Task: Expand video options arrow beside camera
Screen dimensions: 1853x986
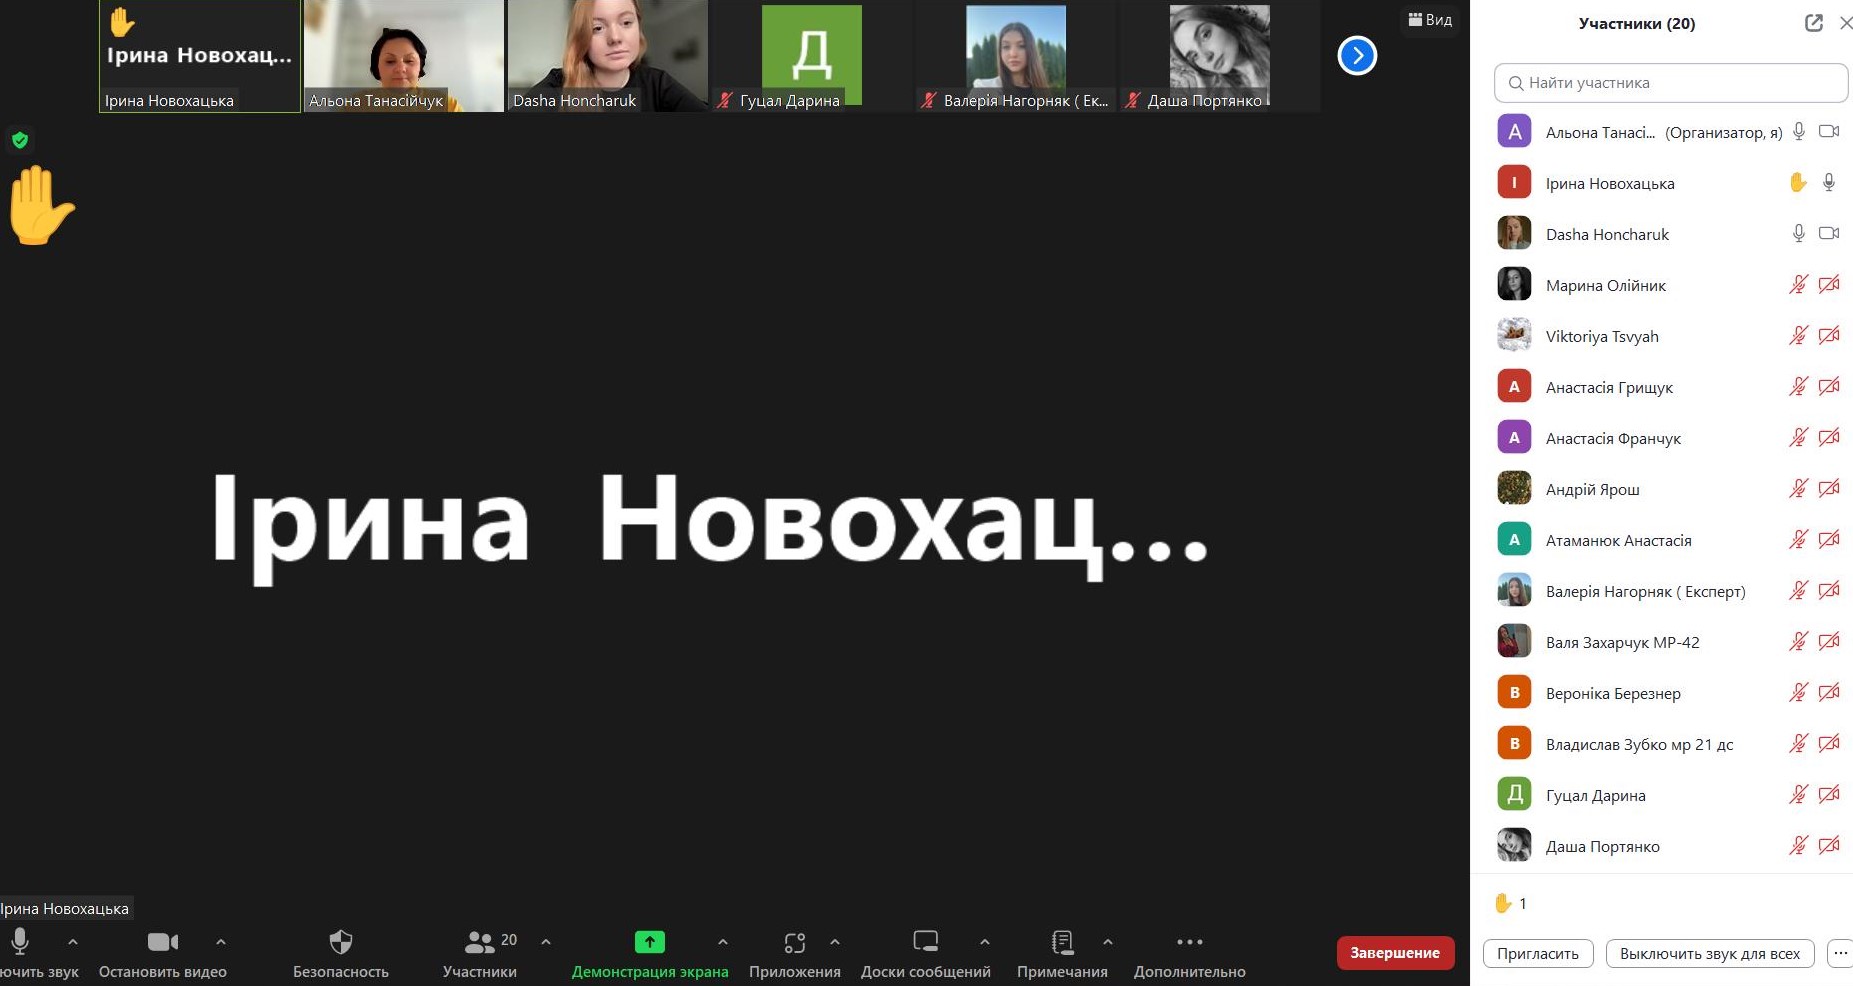Action: click(221, 942)
